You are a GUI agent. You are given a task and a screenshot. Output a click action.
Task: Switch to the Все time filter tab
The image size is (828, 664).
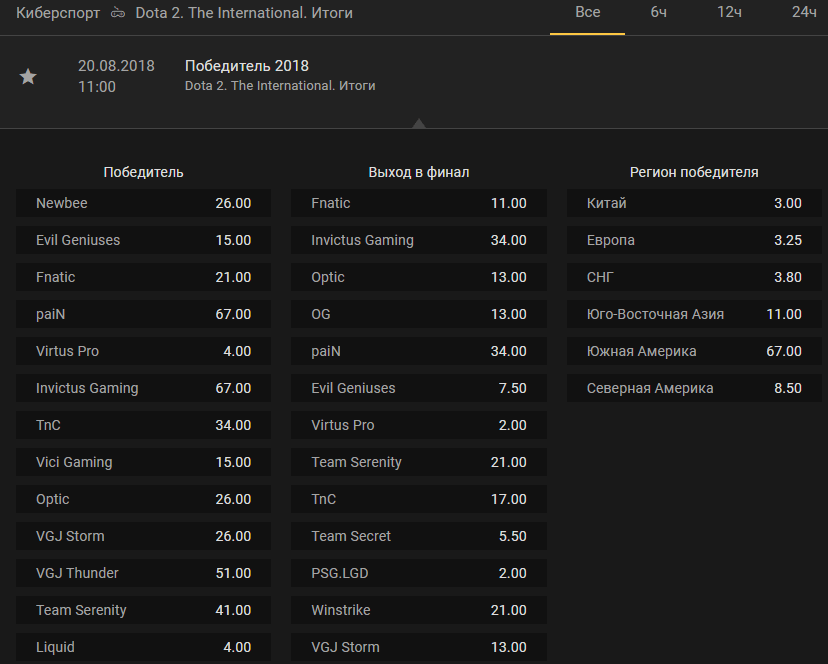click(587, 12)
